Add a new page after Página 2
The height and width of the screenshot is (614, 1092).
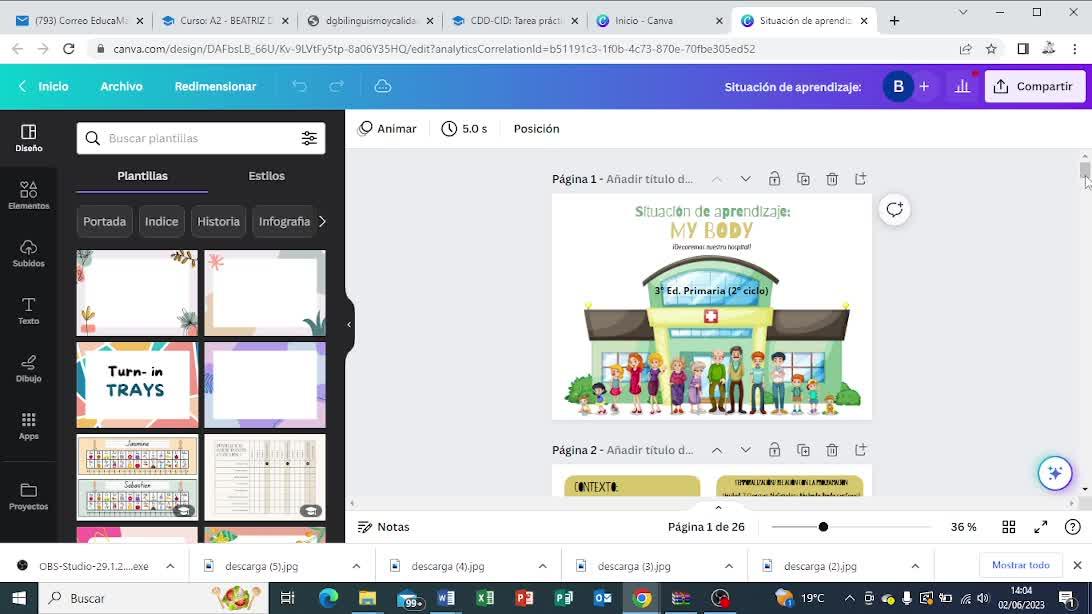pos(861,450)
